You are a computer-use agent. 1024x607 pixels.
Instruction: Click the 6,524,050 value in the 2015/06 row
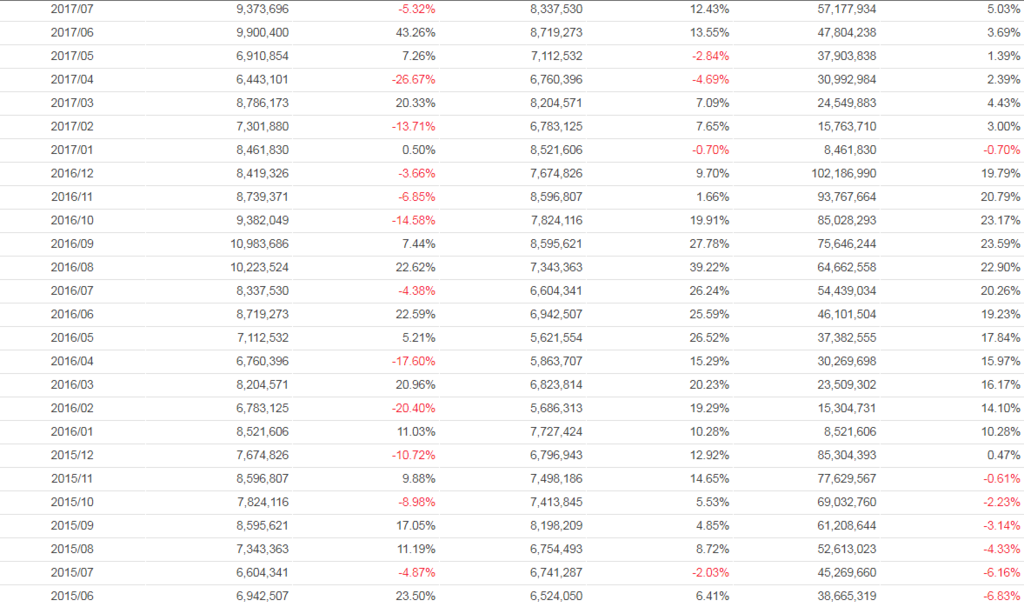pos(556,596)
